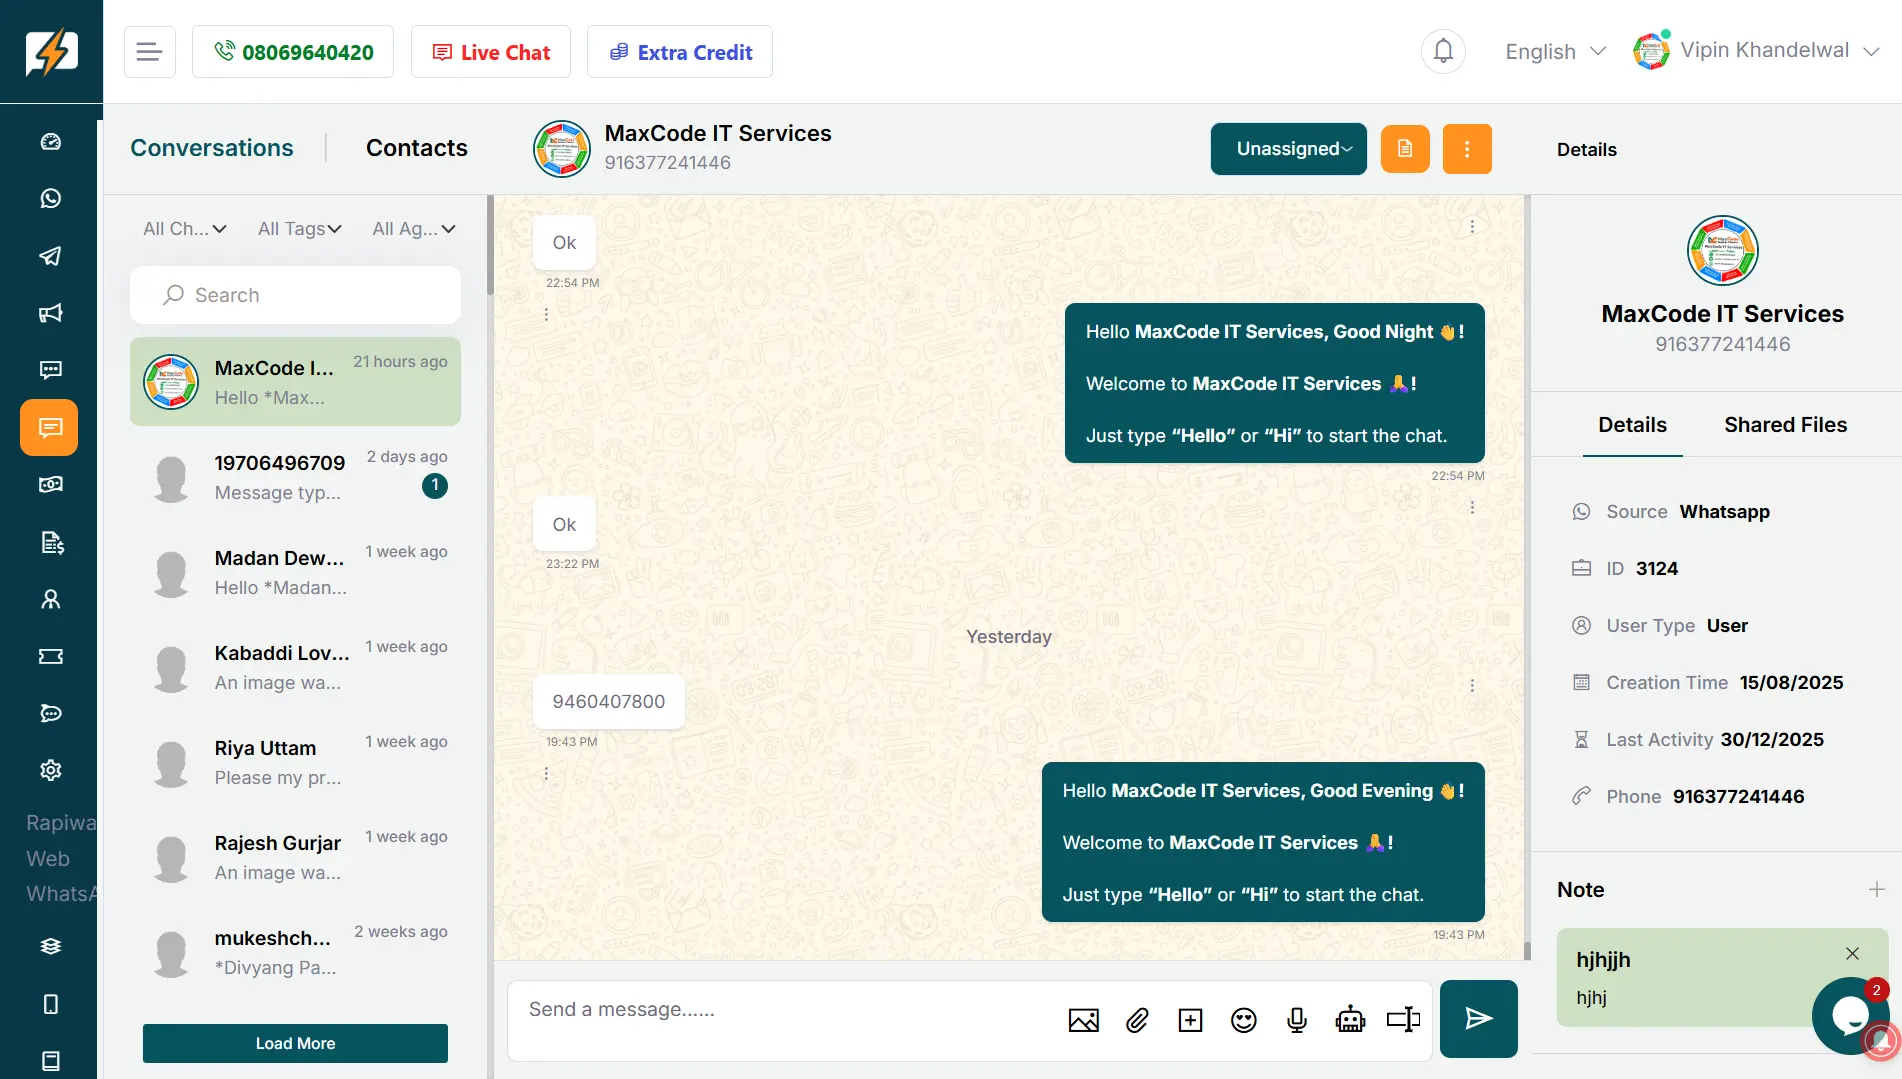The image size is (1902, 1079).
Task: Add a new note with plus icon
Action: tap(1876, 889)
